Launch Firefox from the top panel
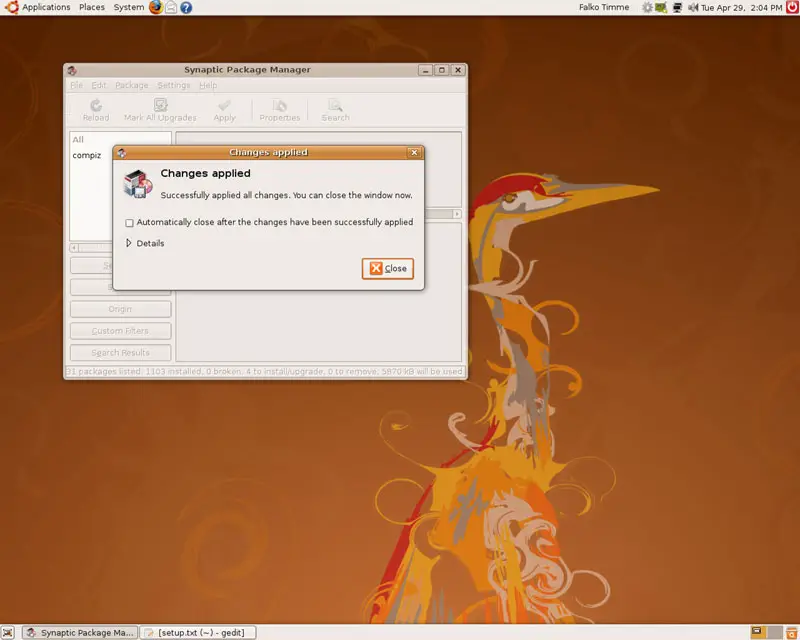The height and width of the screenshot is (640, 800). [x=155, y=7]
